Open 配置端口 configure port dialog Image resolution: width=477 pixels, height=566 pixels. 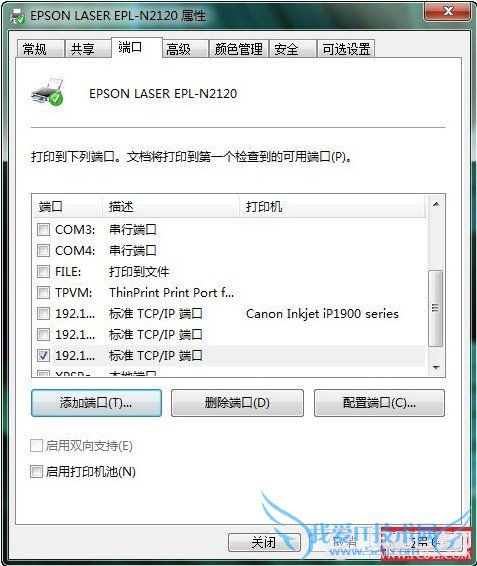pyautogui.click(x=379, y=403)
